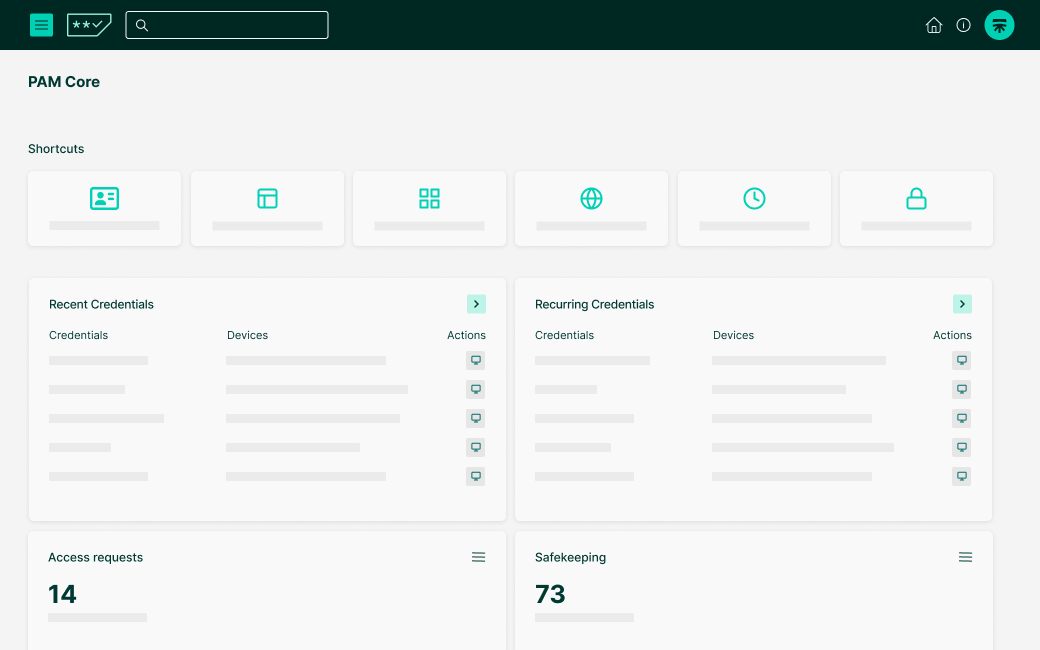
Task: Open the hamburger menu in top bar
Action: coord(41,25)
